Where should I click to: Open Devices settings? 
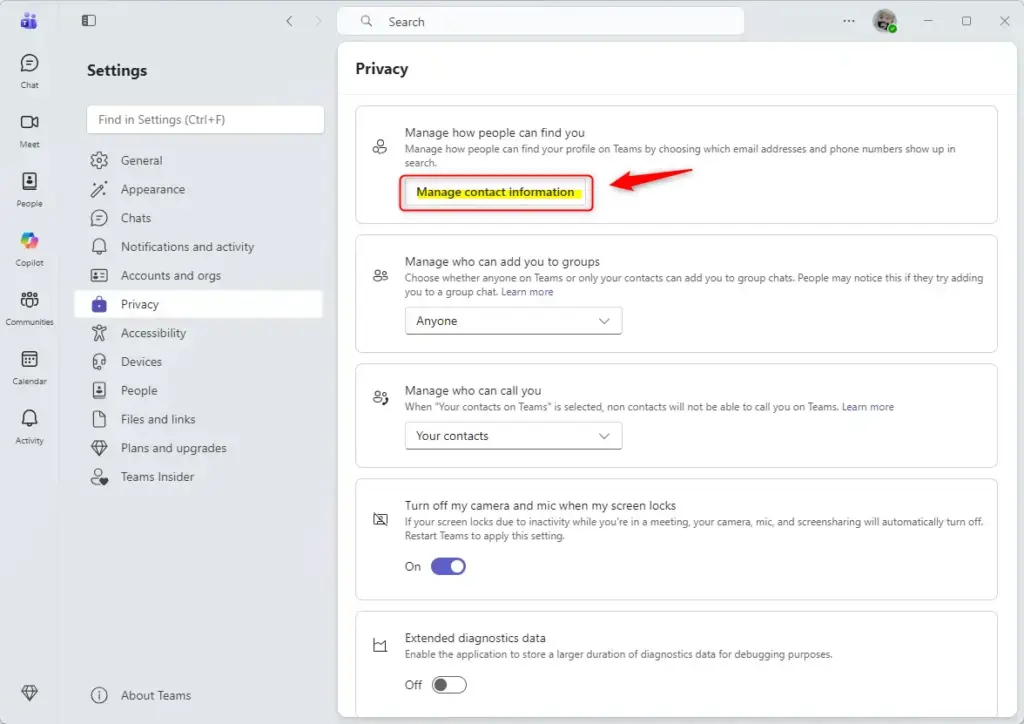(x=199, y=362)
